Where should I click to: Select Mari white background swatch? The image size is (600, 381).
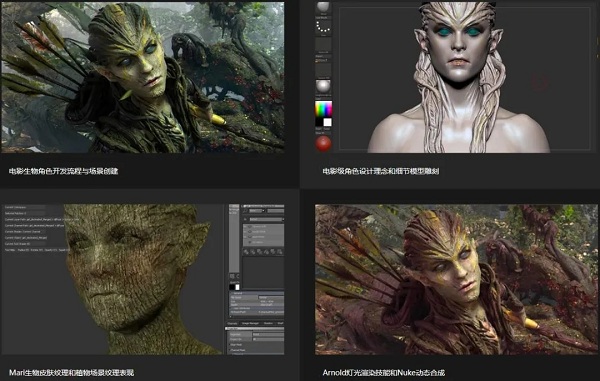[x=237, y=287]
